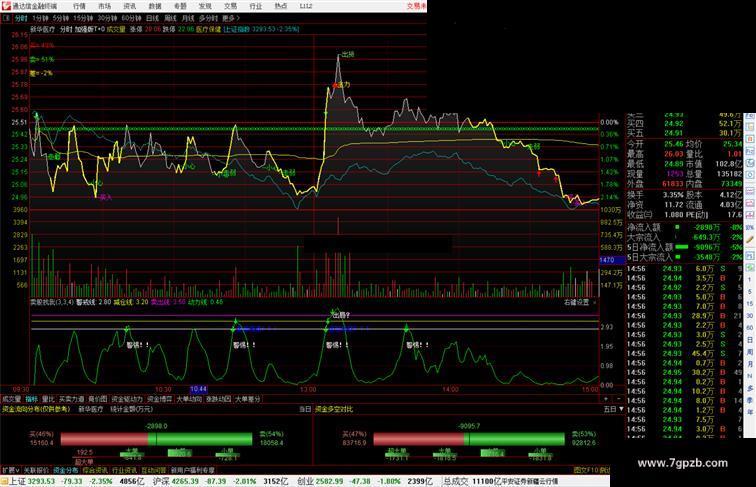Click the sidebar icon beside the 最高 row
The width and height of the screenshot is (756, 487).
(x=750, y=163)
